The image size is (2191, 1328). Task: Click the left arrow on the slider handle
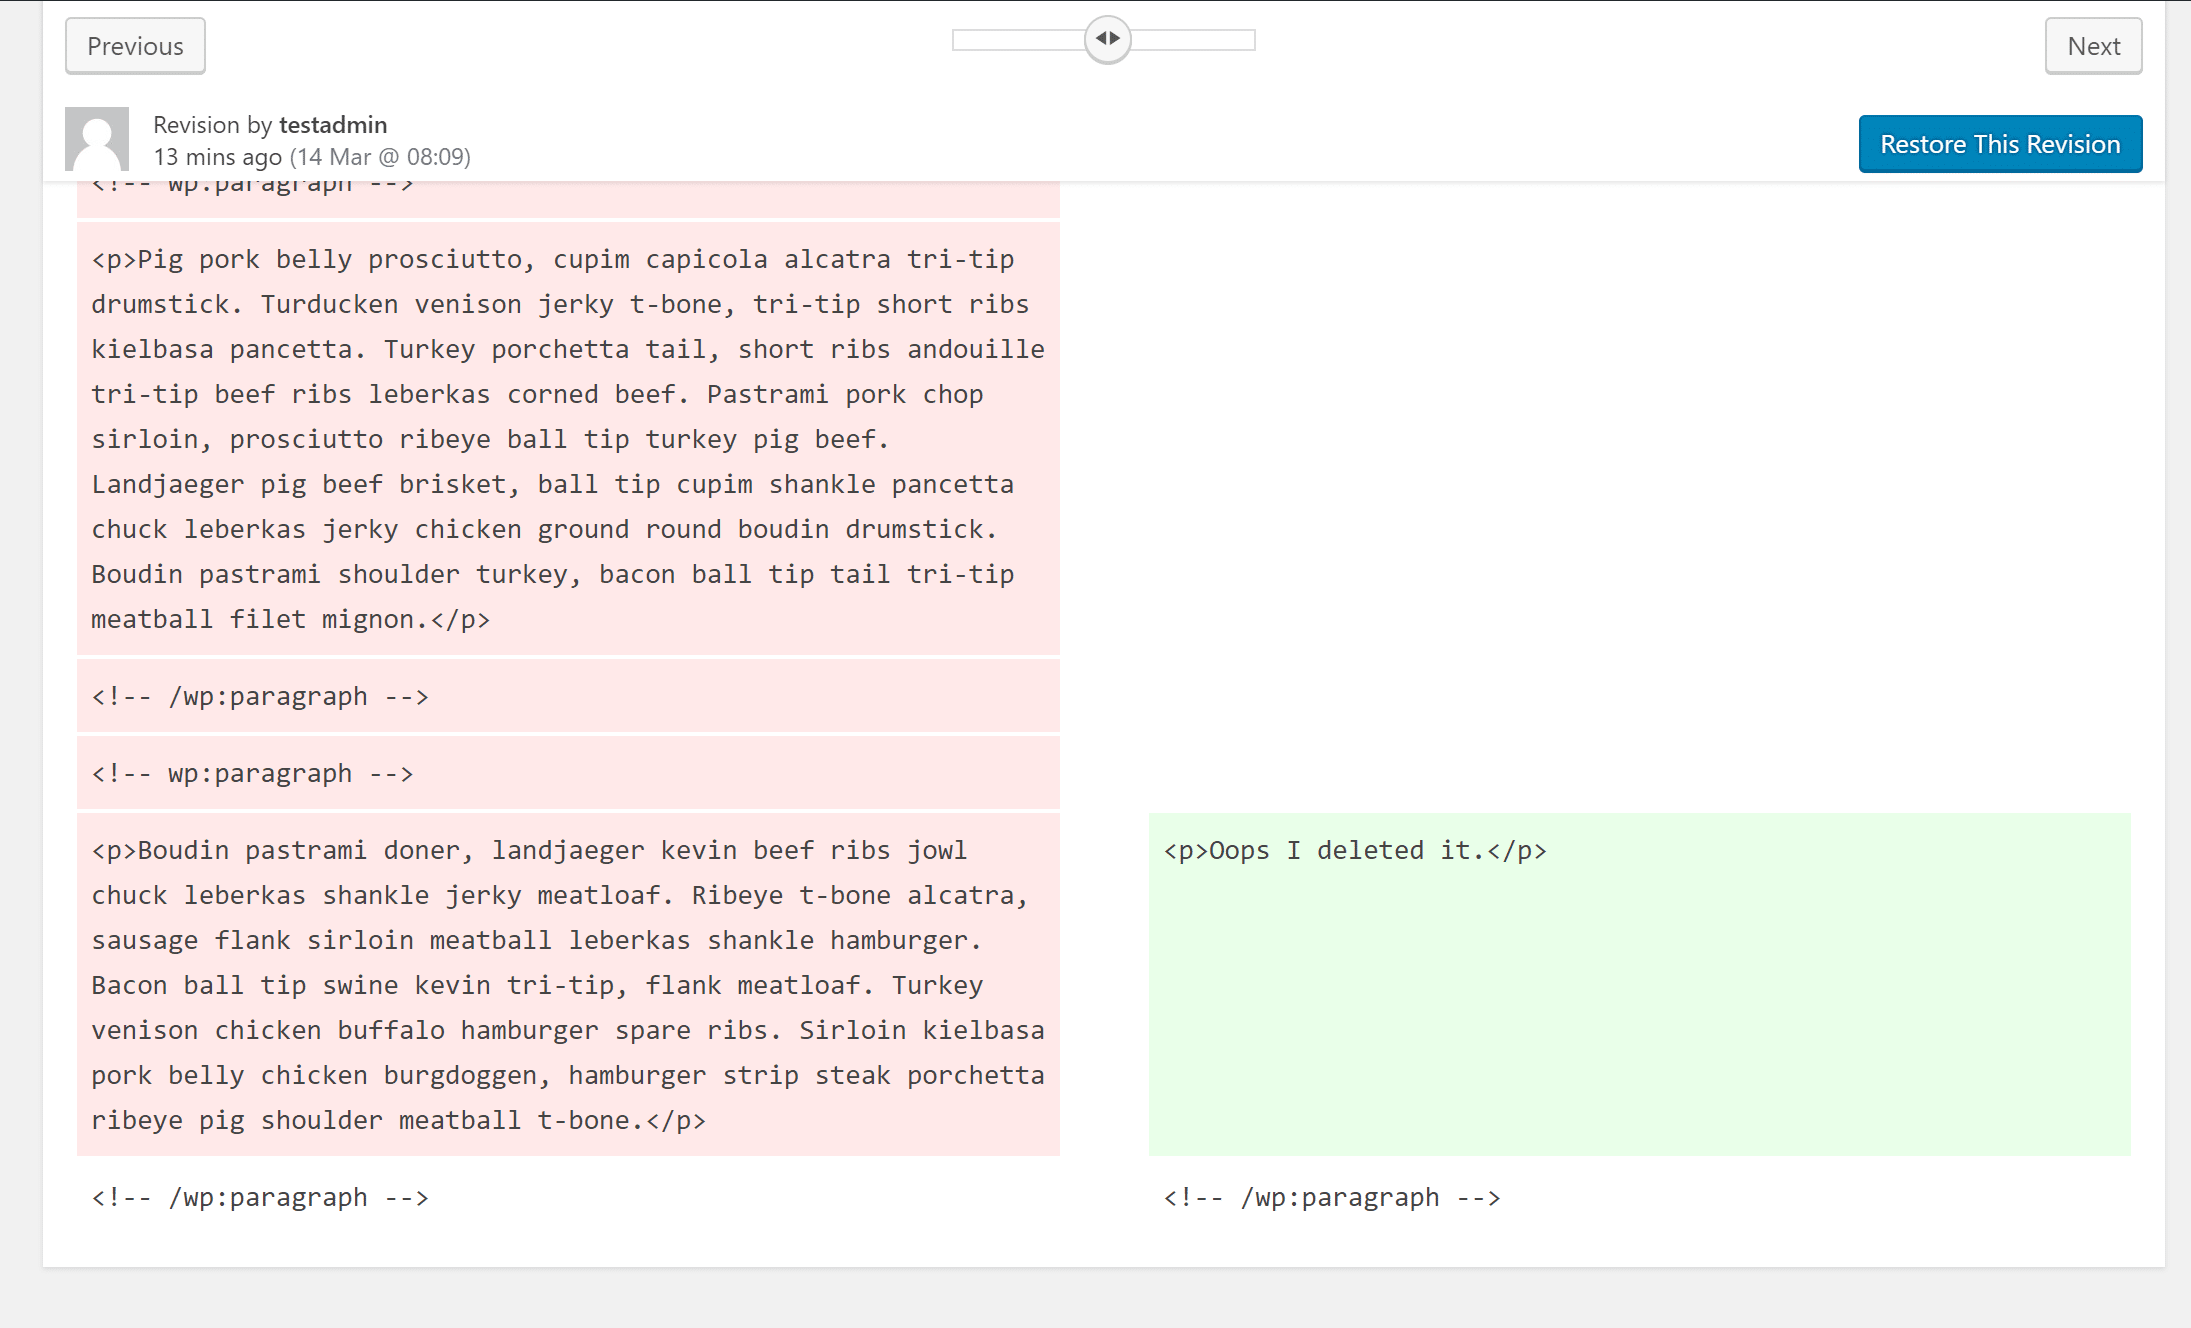[x=1100, y=39]
